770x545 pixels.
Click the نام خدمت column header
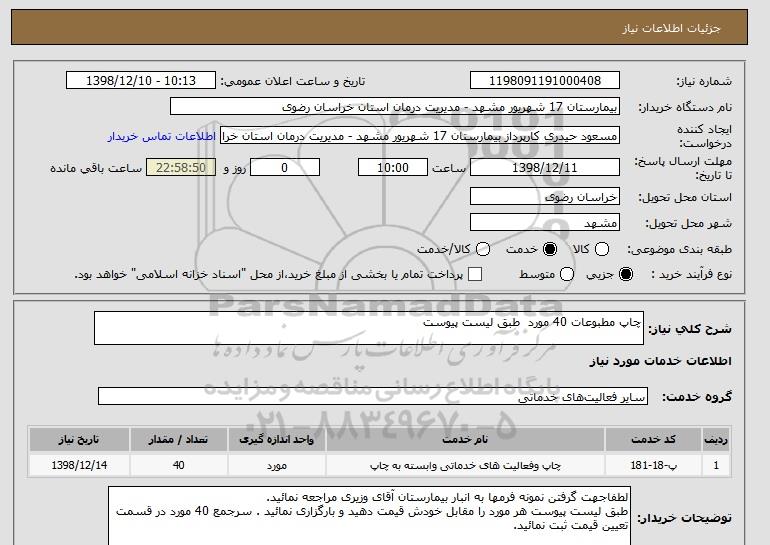466,439
